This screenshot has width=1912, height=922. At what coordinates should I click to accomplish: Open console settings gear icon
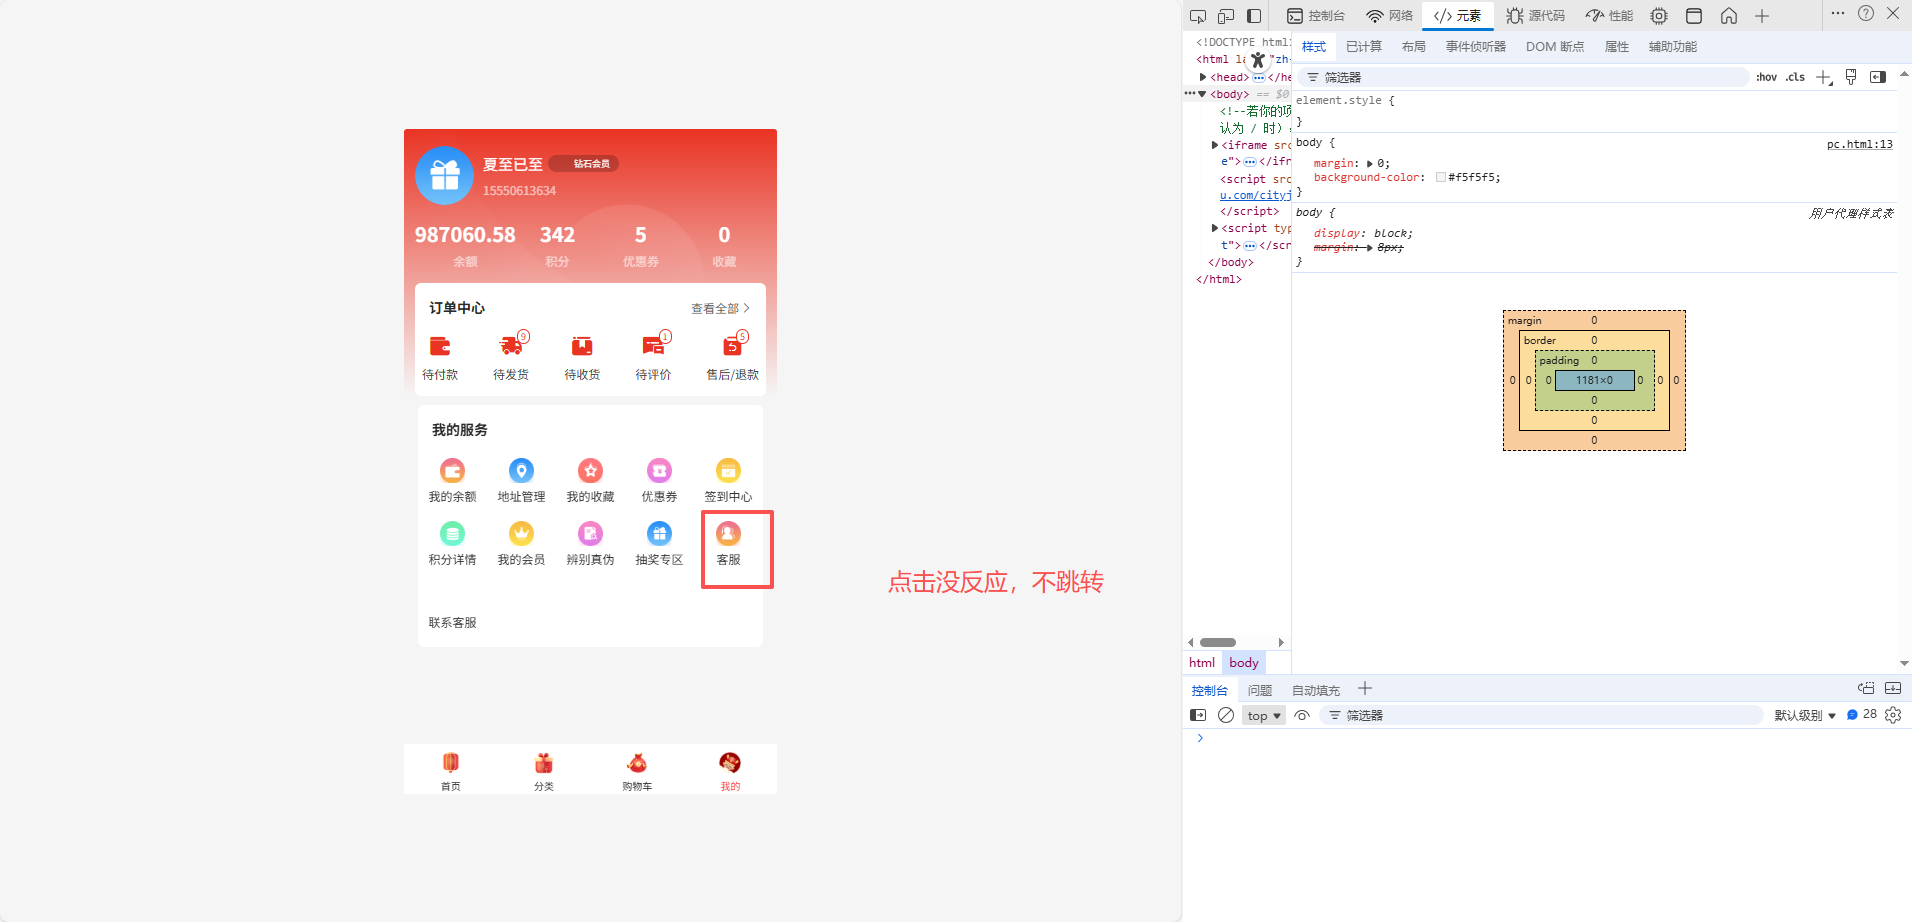click(1893, 715)
